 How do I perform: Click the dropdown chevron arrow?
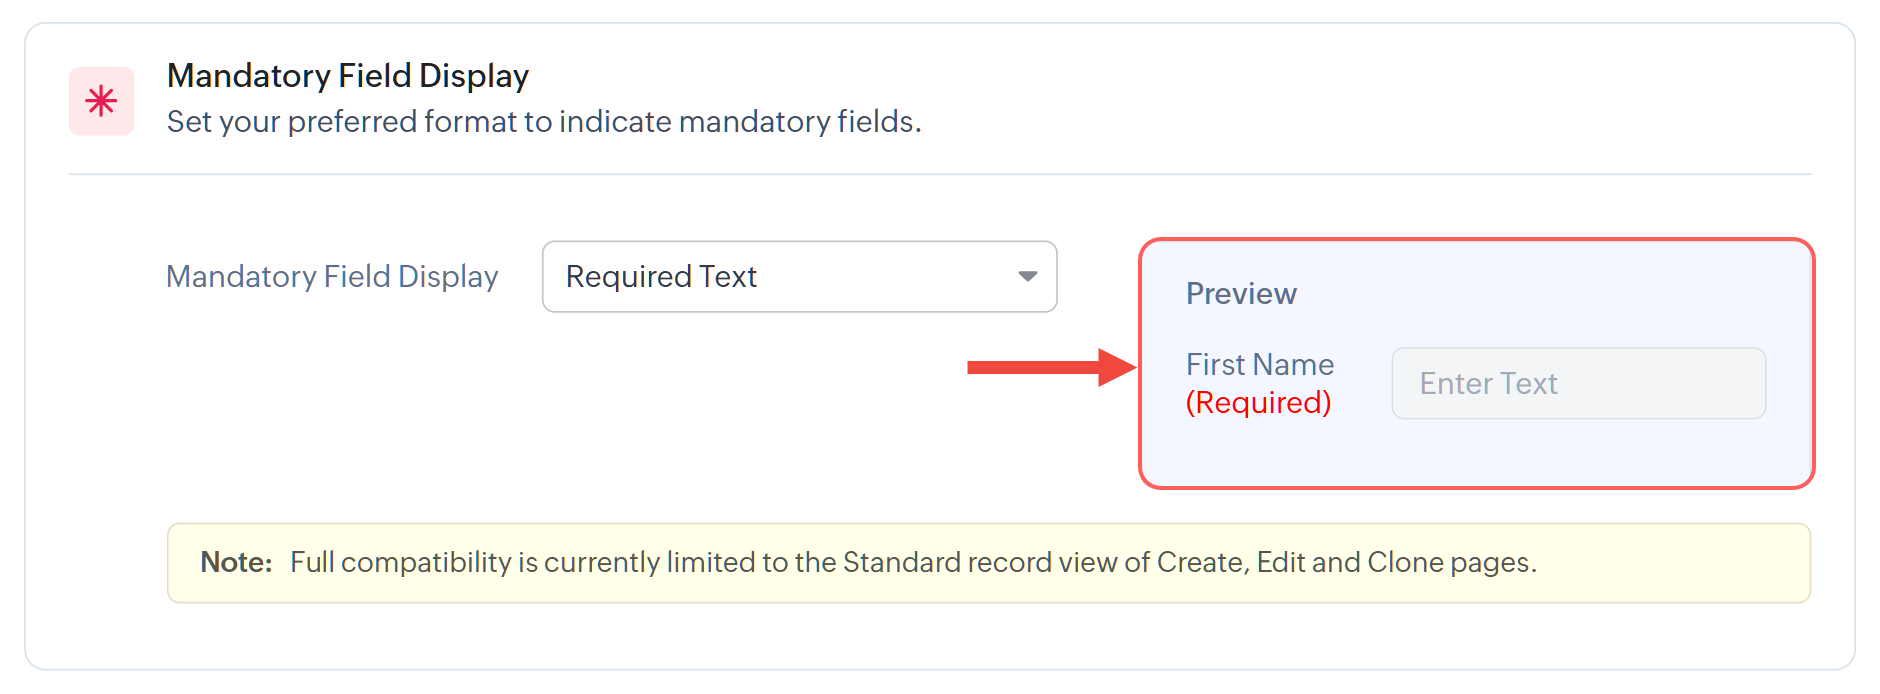1028,277
